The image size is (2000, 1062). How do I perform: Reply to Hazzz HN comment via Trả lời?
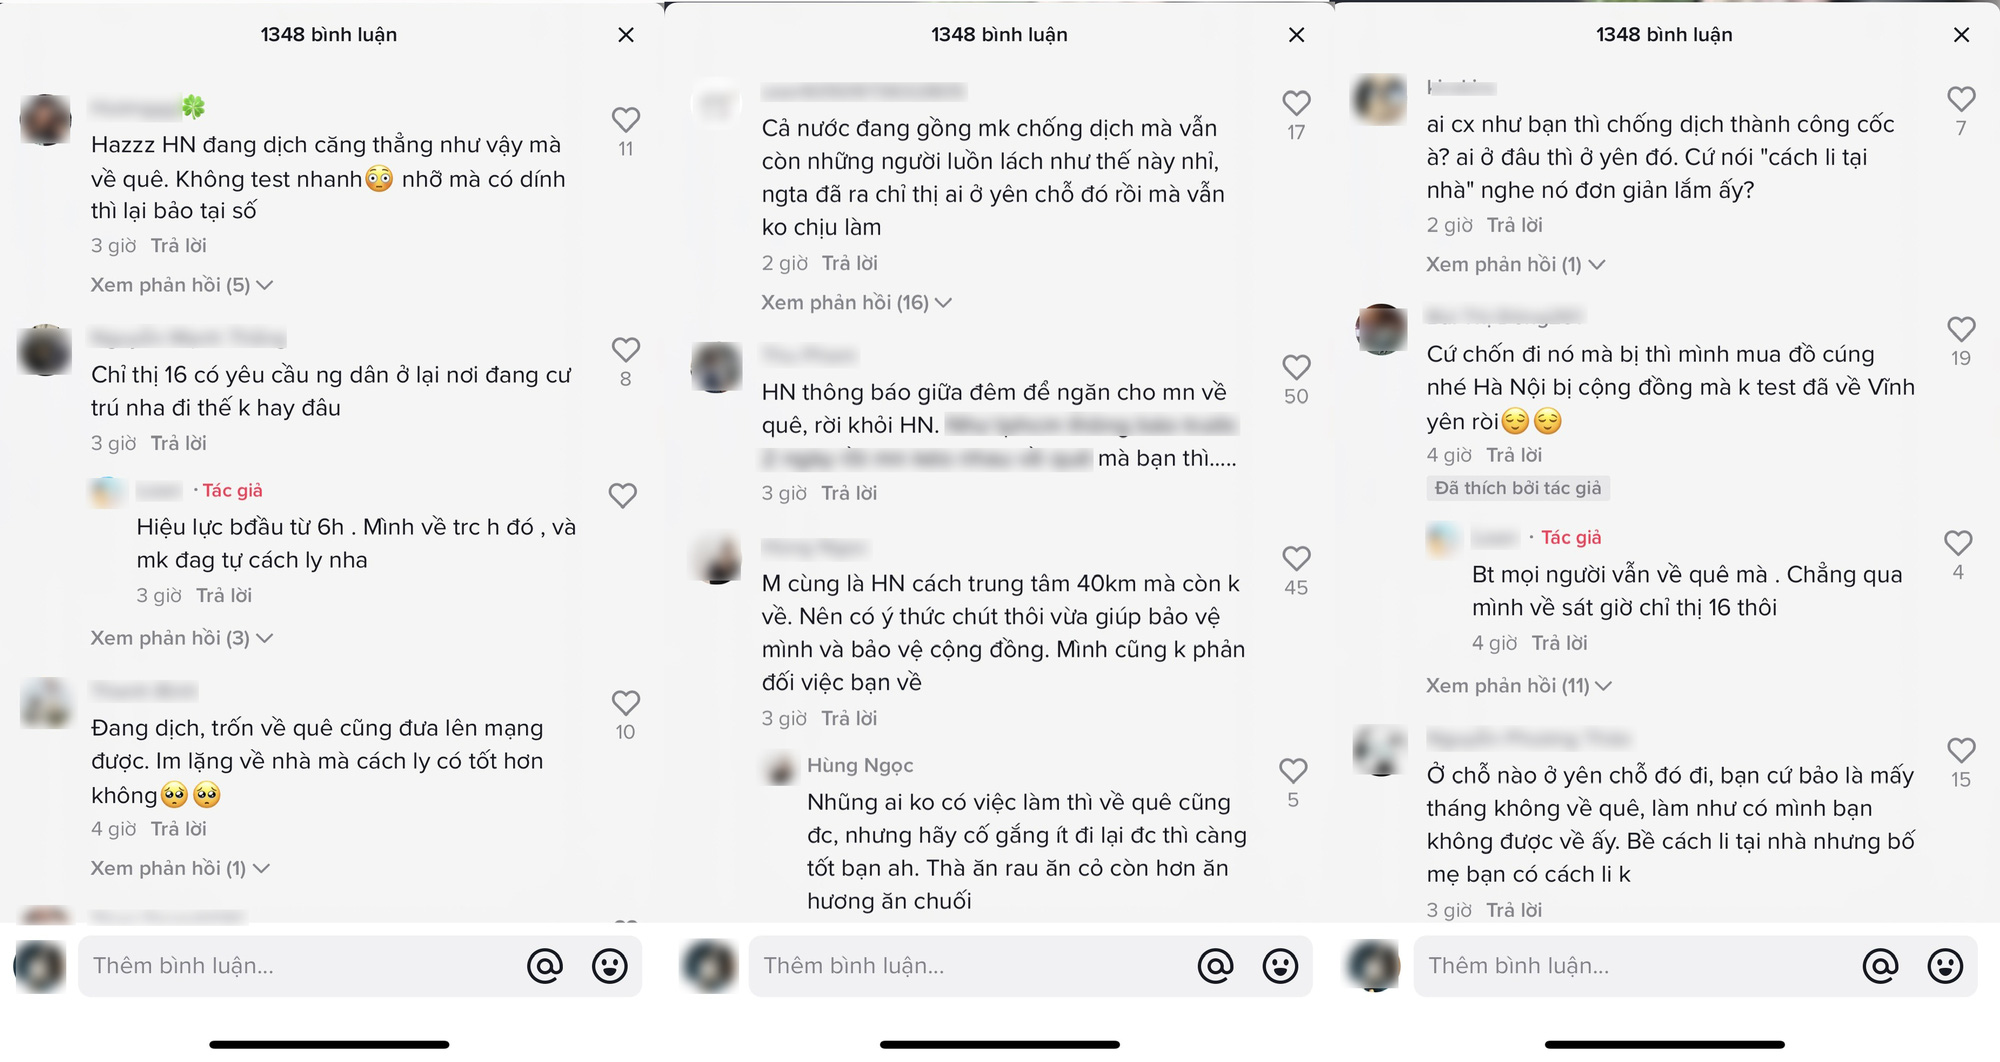click(x=178, y=245)
